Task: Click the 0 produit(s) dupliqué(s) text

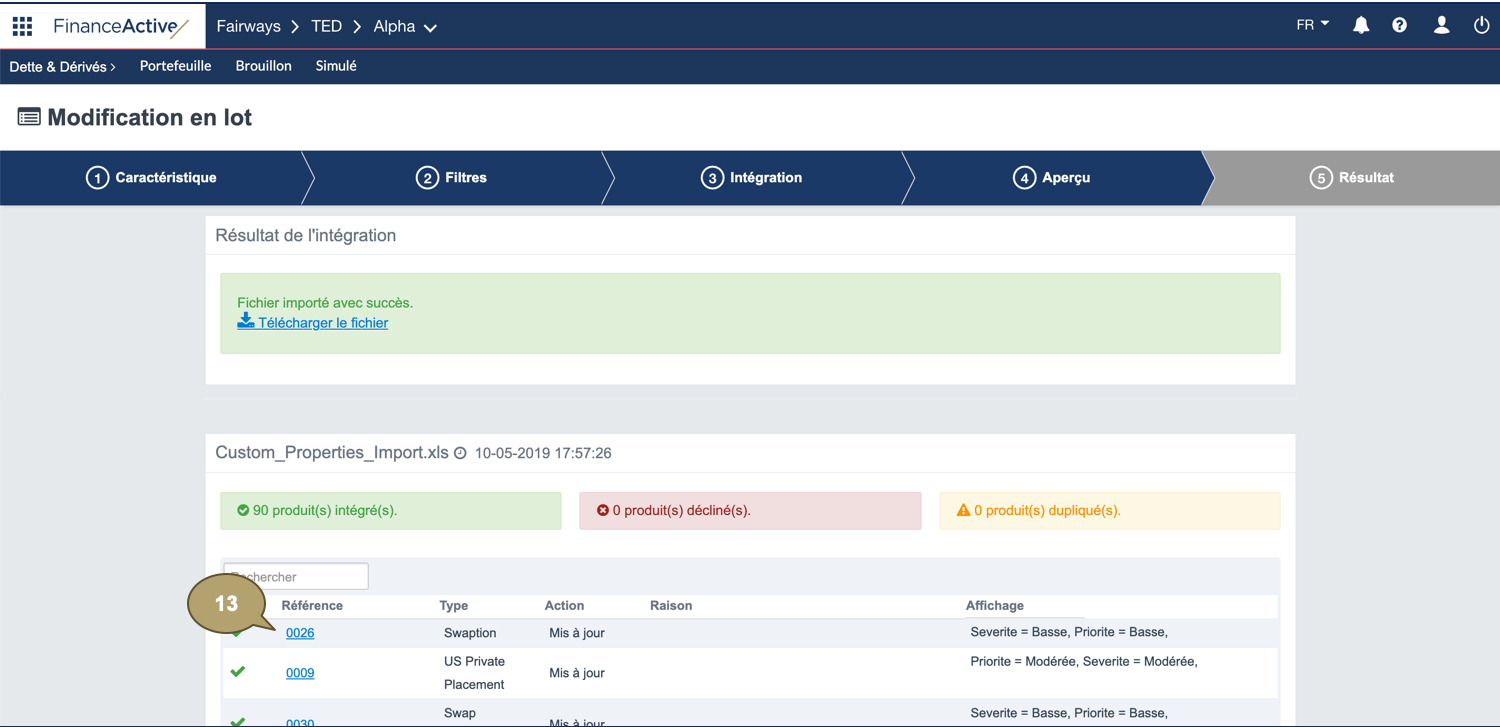Action: (x=1047, y=510)
